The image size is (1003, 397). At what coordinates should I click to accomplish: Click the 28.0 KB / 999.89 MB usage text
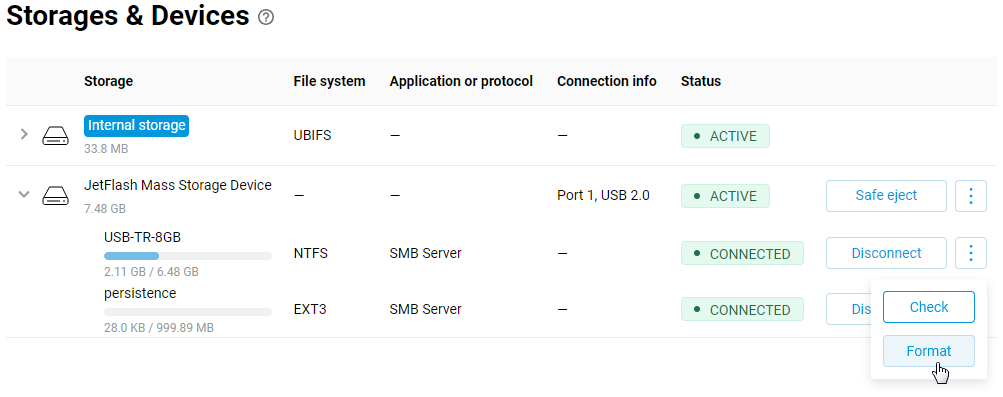click(159, 328)
